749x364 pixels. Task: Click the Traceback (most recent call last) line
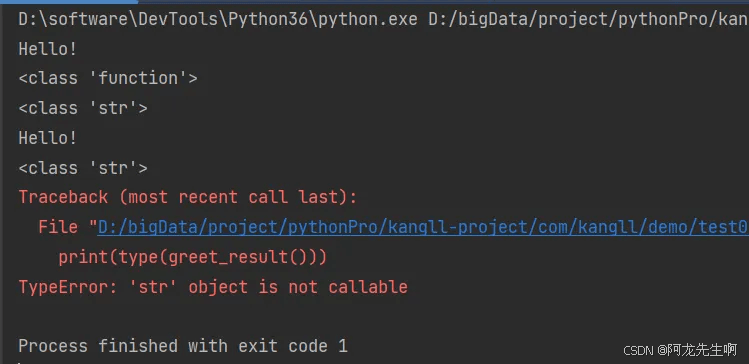[x=188, y=197]
